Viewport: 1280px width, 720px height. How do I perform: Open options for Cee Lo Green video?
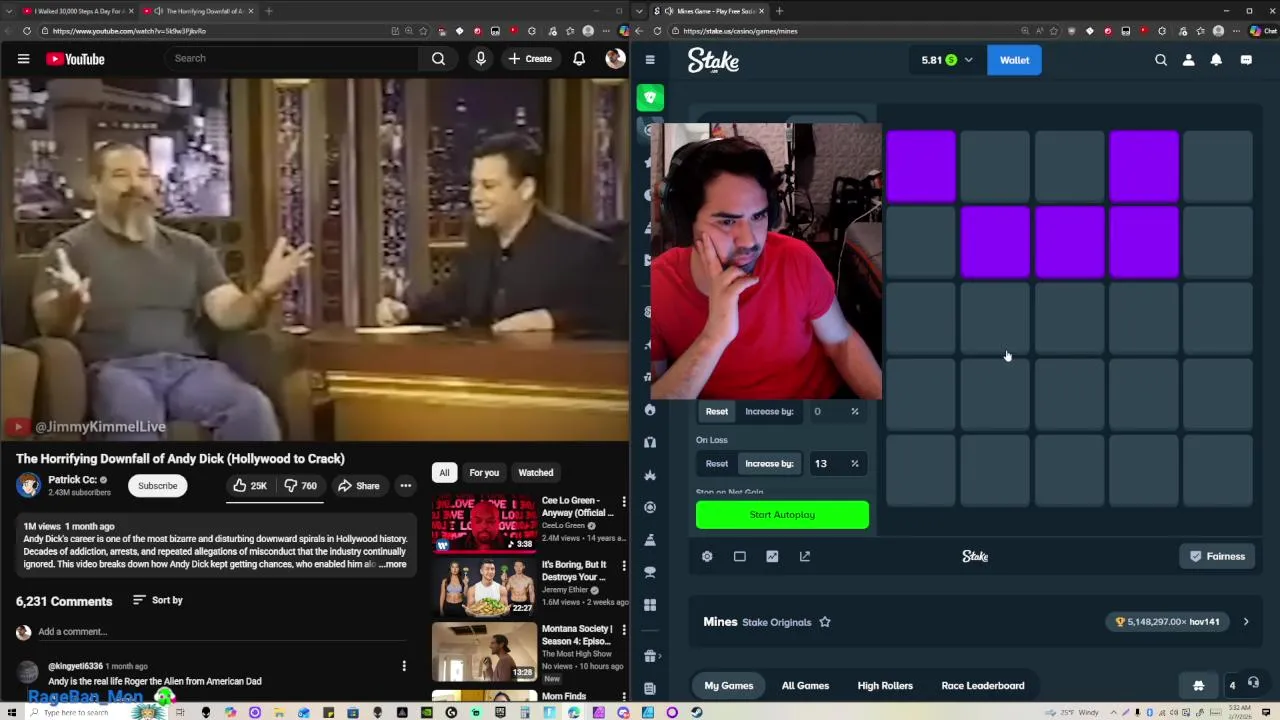pyautogui.click(x=624, y=501)
